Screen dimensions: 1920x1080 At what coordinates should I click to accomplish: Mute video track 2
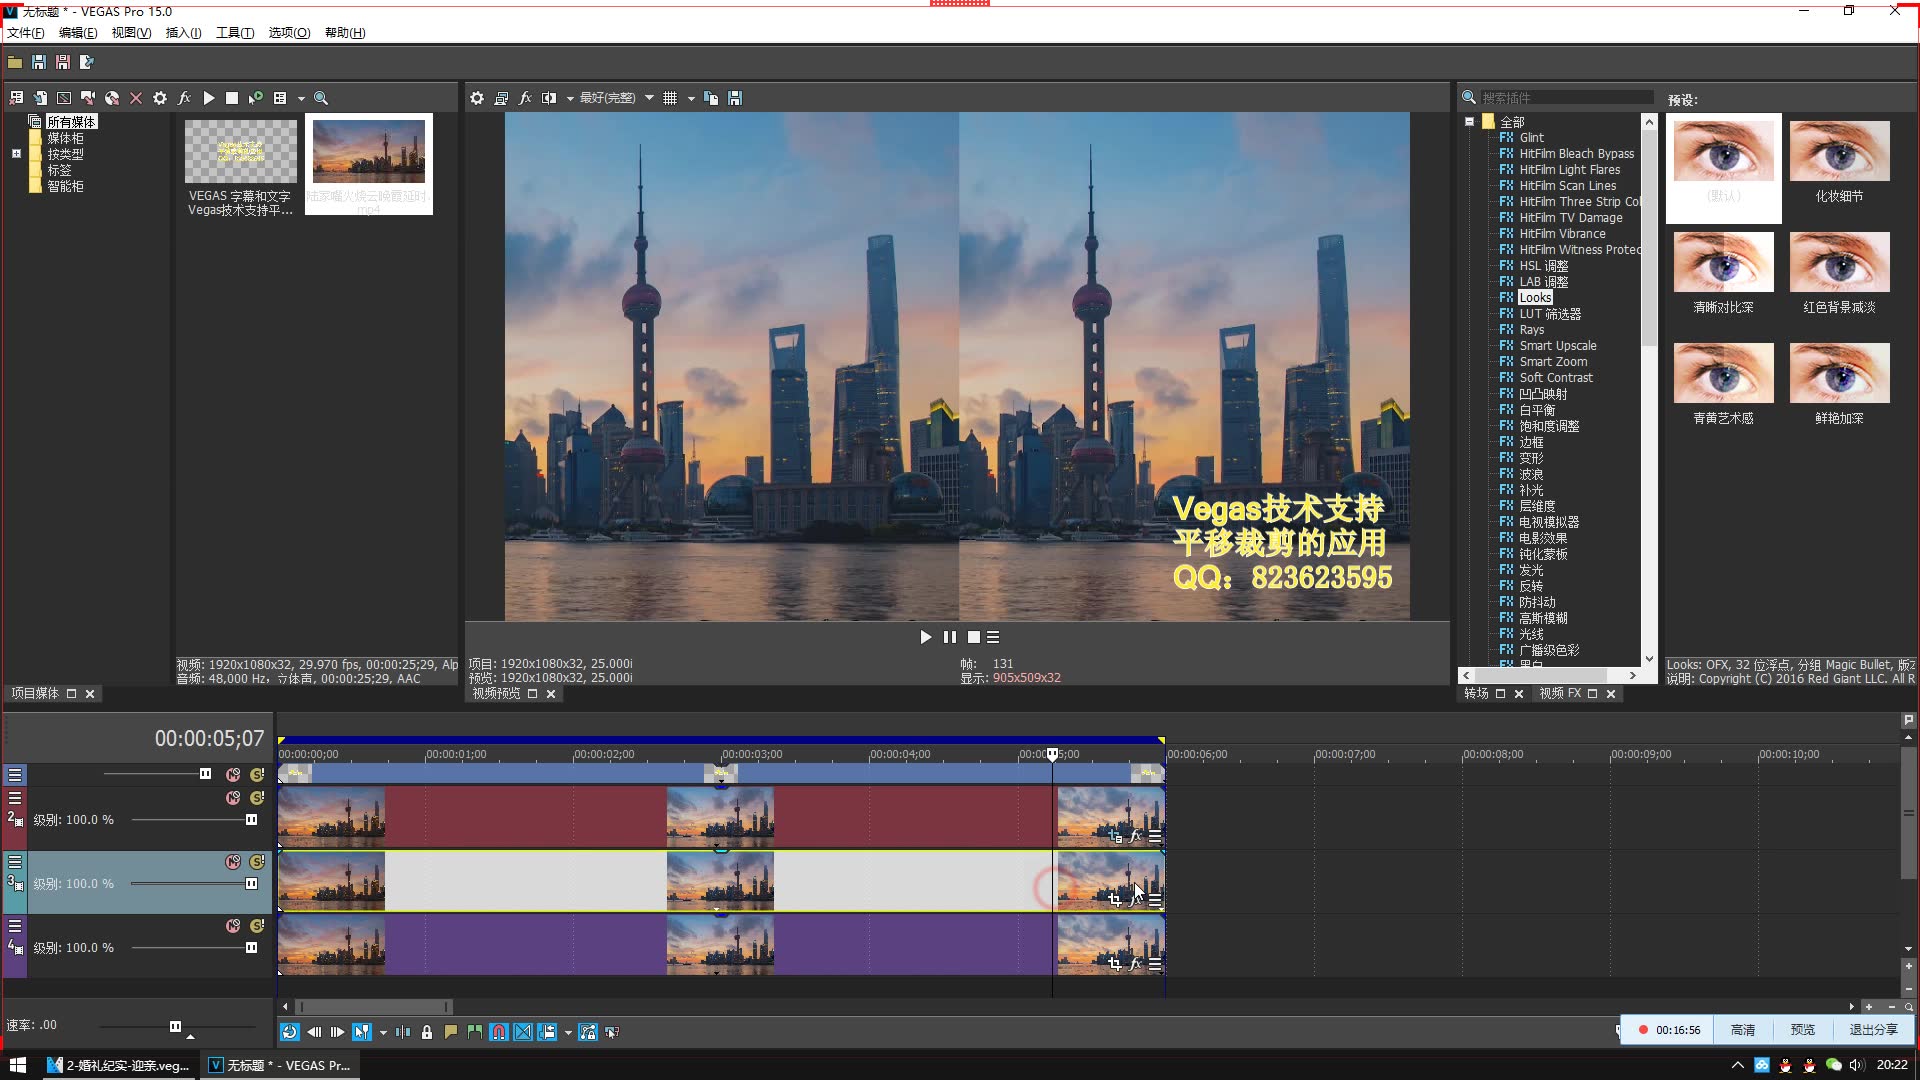point(233,798)
